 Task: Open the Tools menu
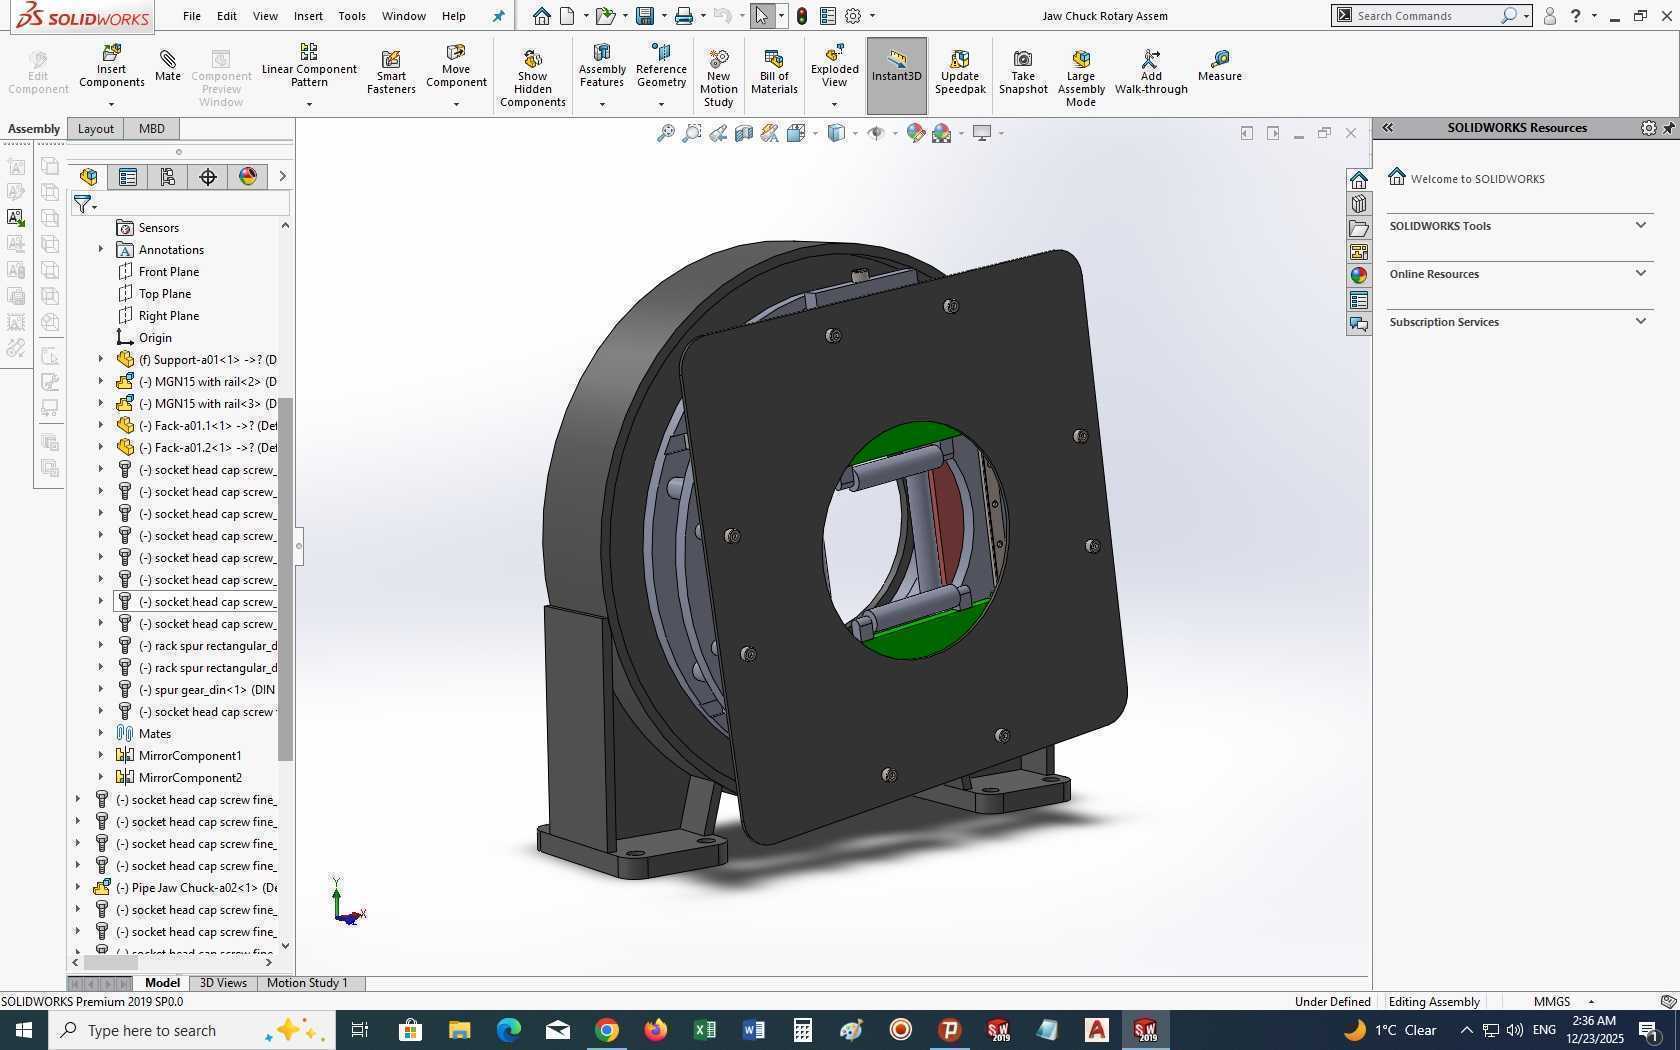click(x=352, y=16)
